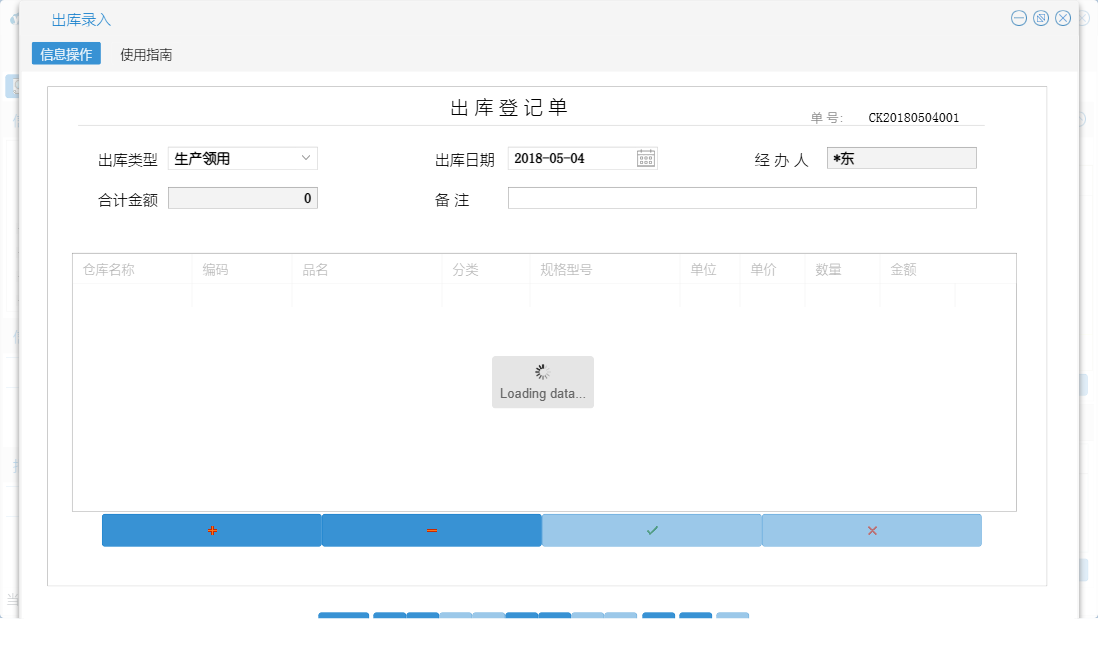This screenshot has width=1098, height=655.
Task: Click the green checkmark confirm icon
Action: point(651,530)
